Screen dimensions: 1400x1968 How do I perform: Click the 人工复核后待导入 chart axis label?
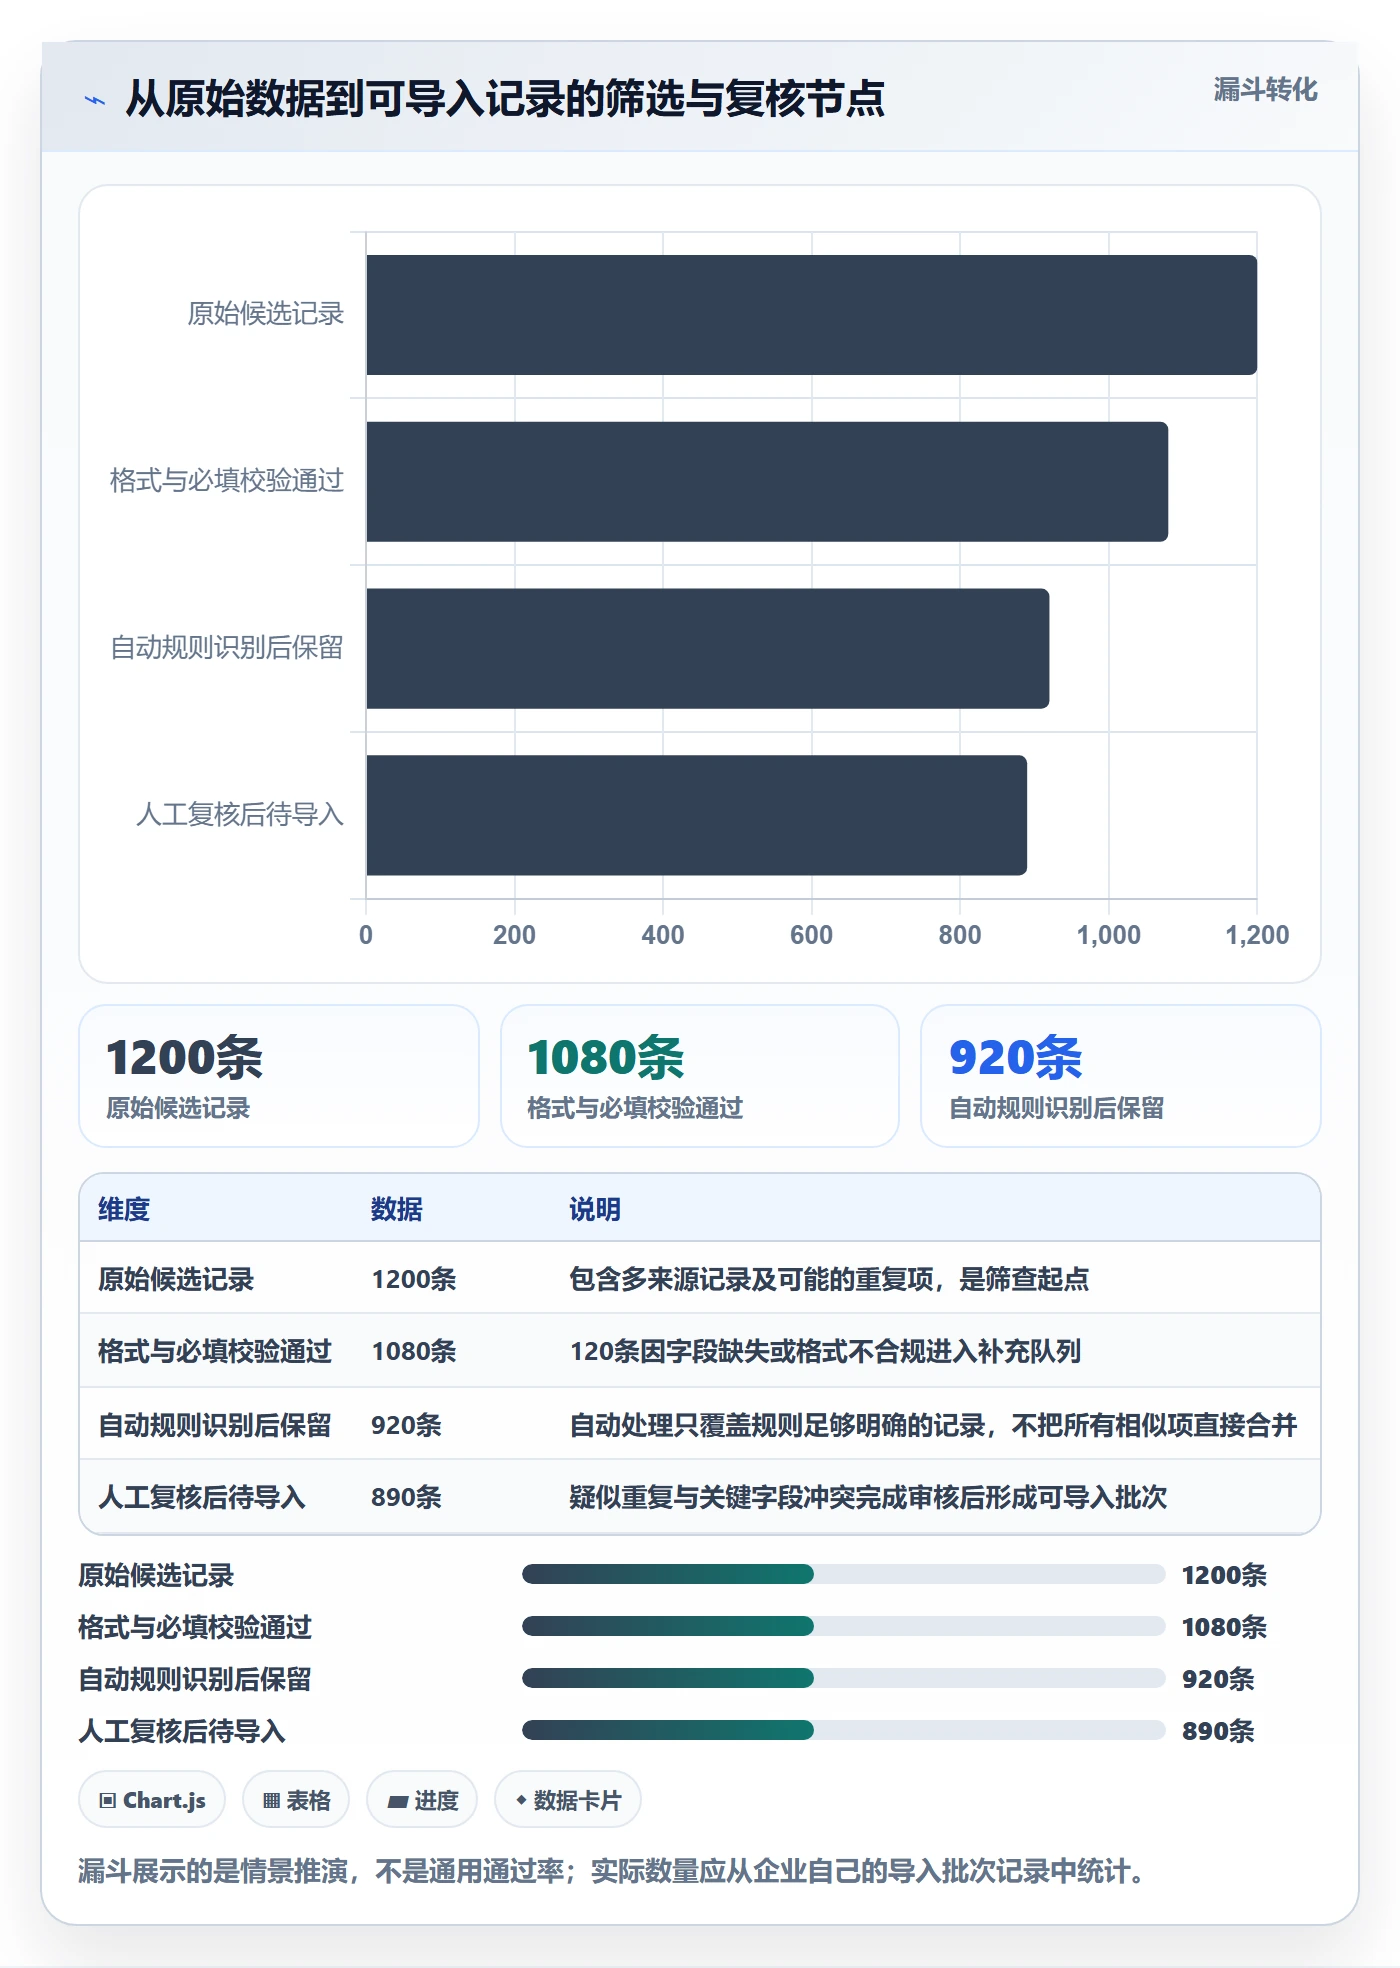pos(240,815)
